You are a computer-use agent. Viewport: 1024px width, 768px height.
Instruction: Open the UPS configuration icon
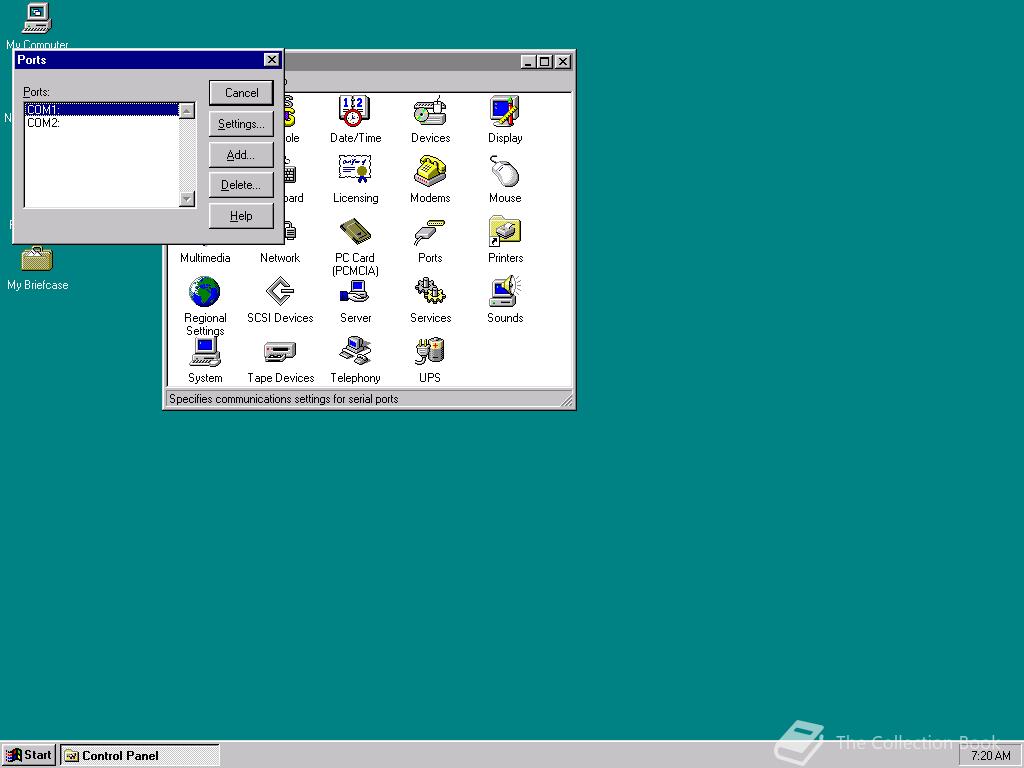[429, 352]
